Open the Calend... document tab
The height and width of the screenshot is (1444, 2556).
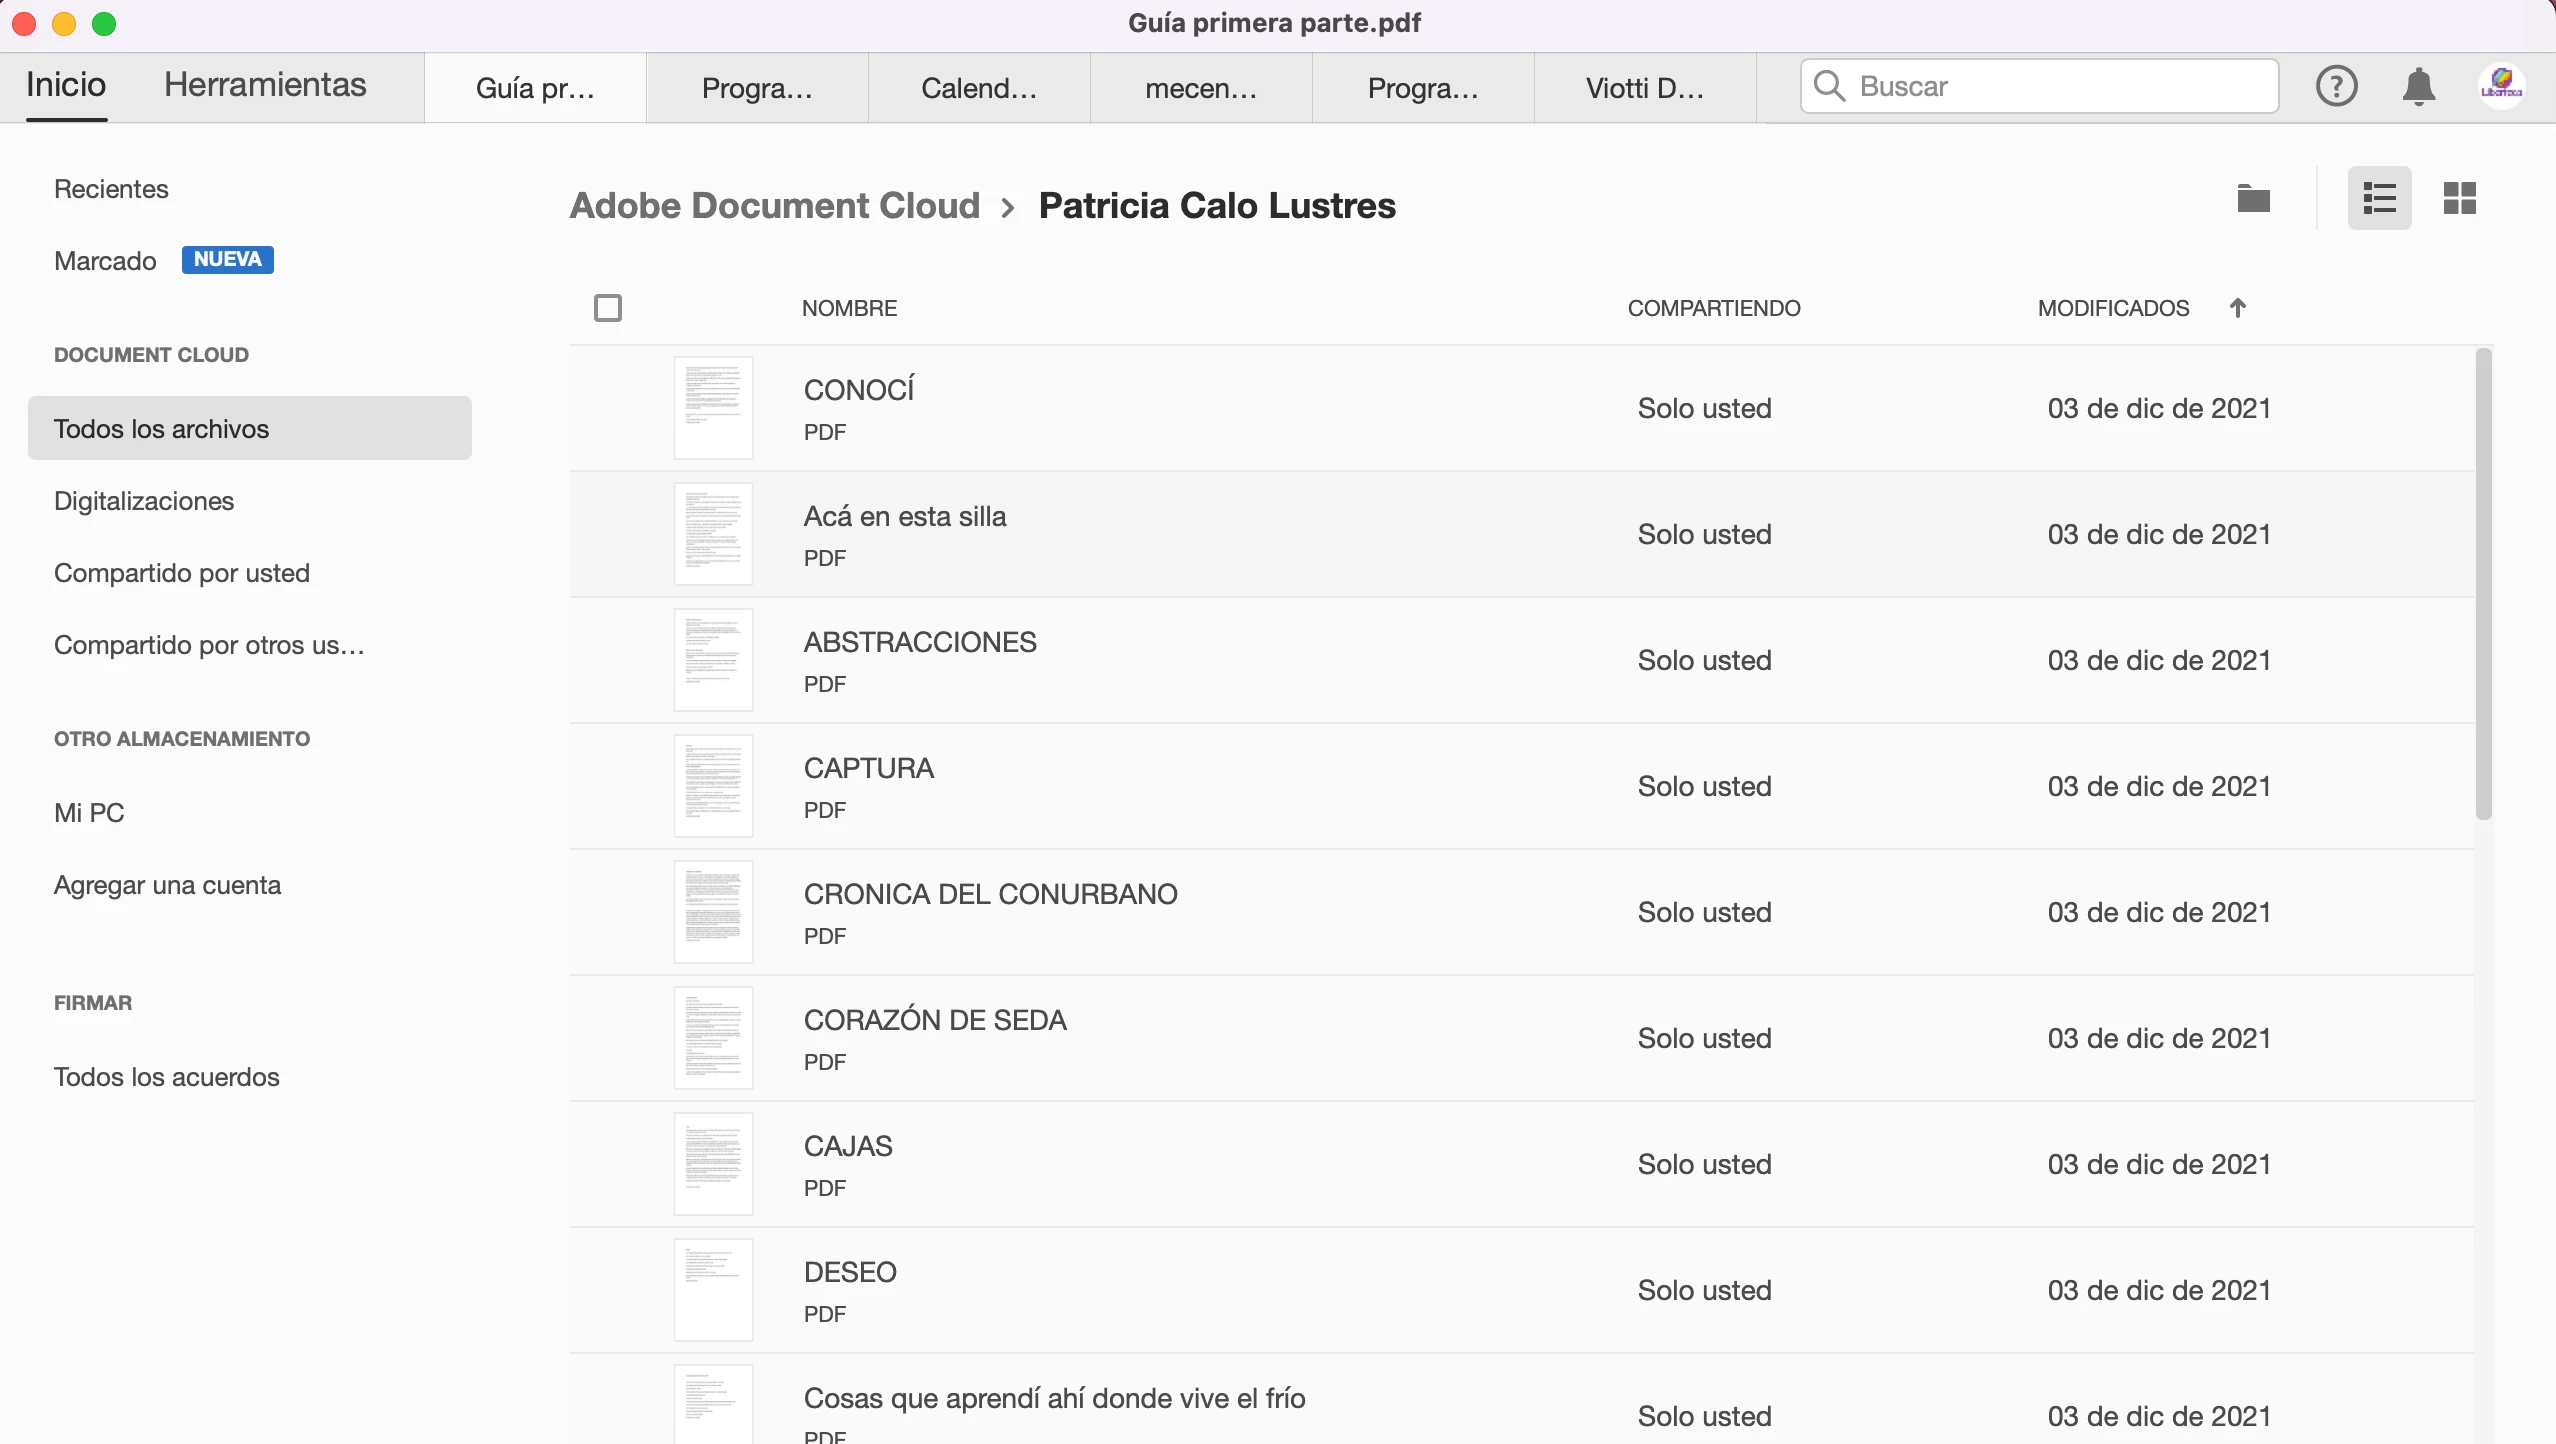pyautogui.click(x=979, y=88)
